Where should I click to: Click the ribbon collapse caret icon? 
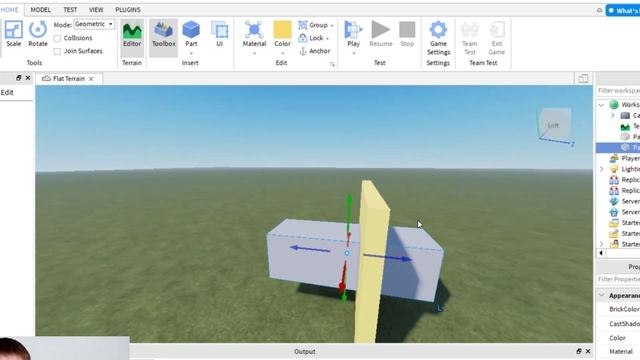[x=599, y=10]
